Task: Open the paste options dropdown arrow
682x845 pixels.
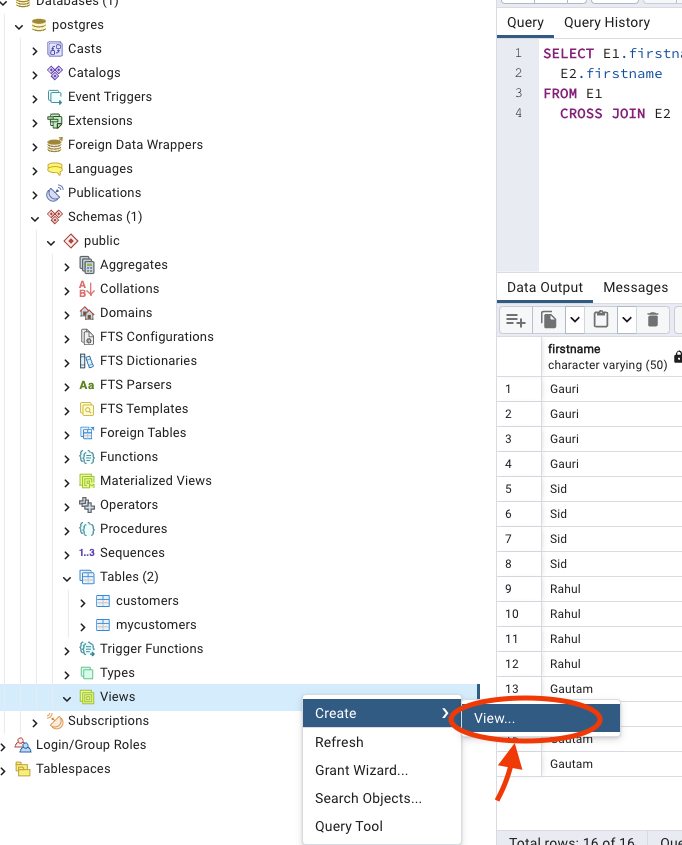Action: [x=627, y=320]
